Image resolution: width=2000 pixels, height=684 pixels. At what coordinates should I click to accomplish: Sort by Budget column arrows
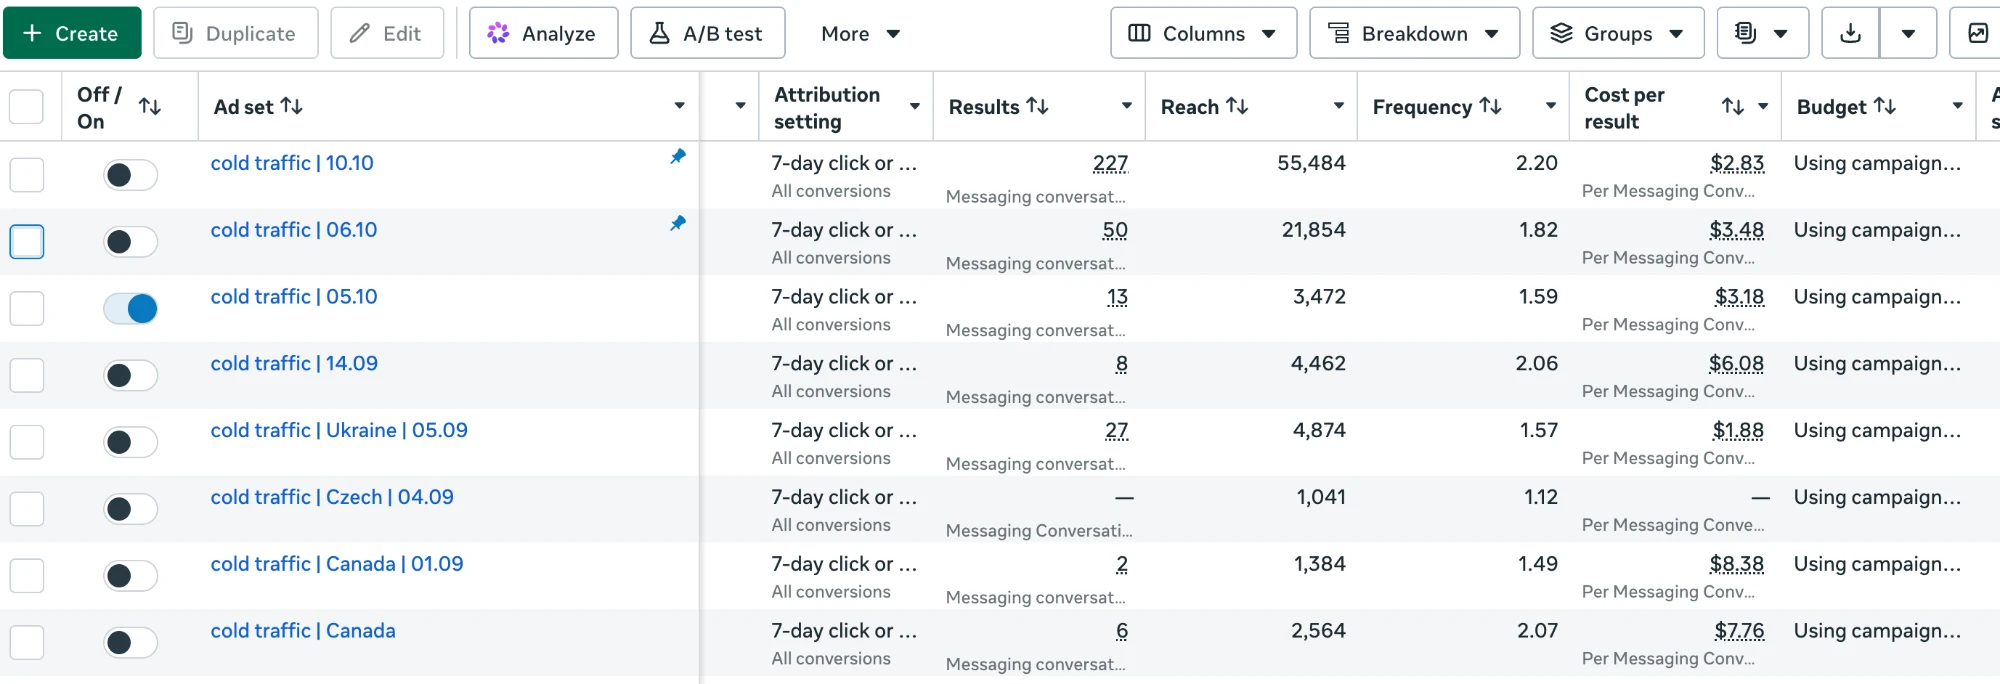pyautogui.click(x=1885, y=106)
